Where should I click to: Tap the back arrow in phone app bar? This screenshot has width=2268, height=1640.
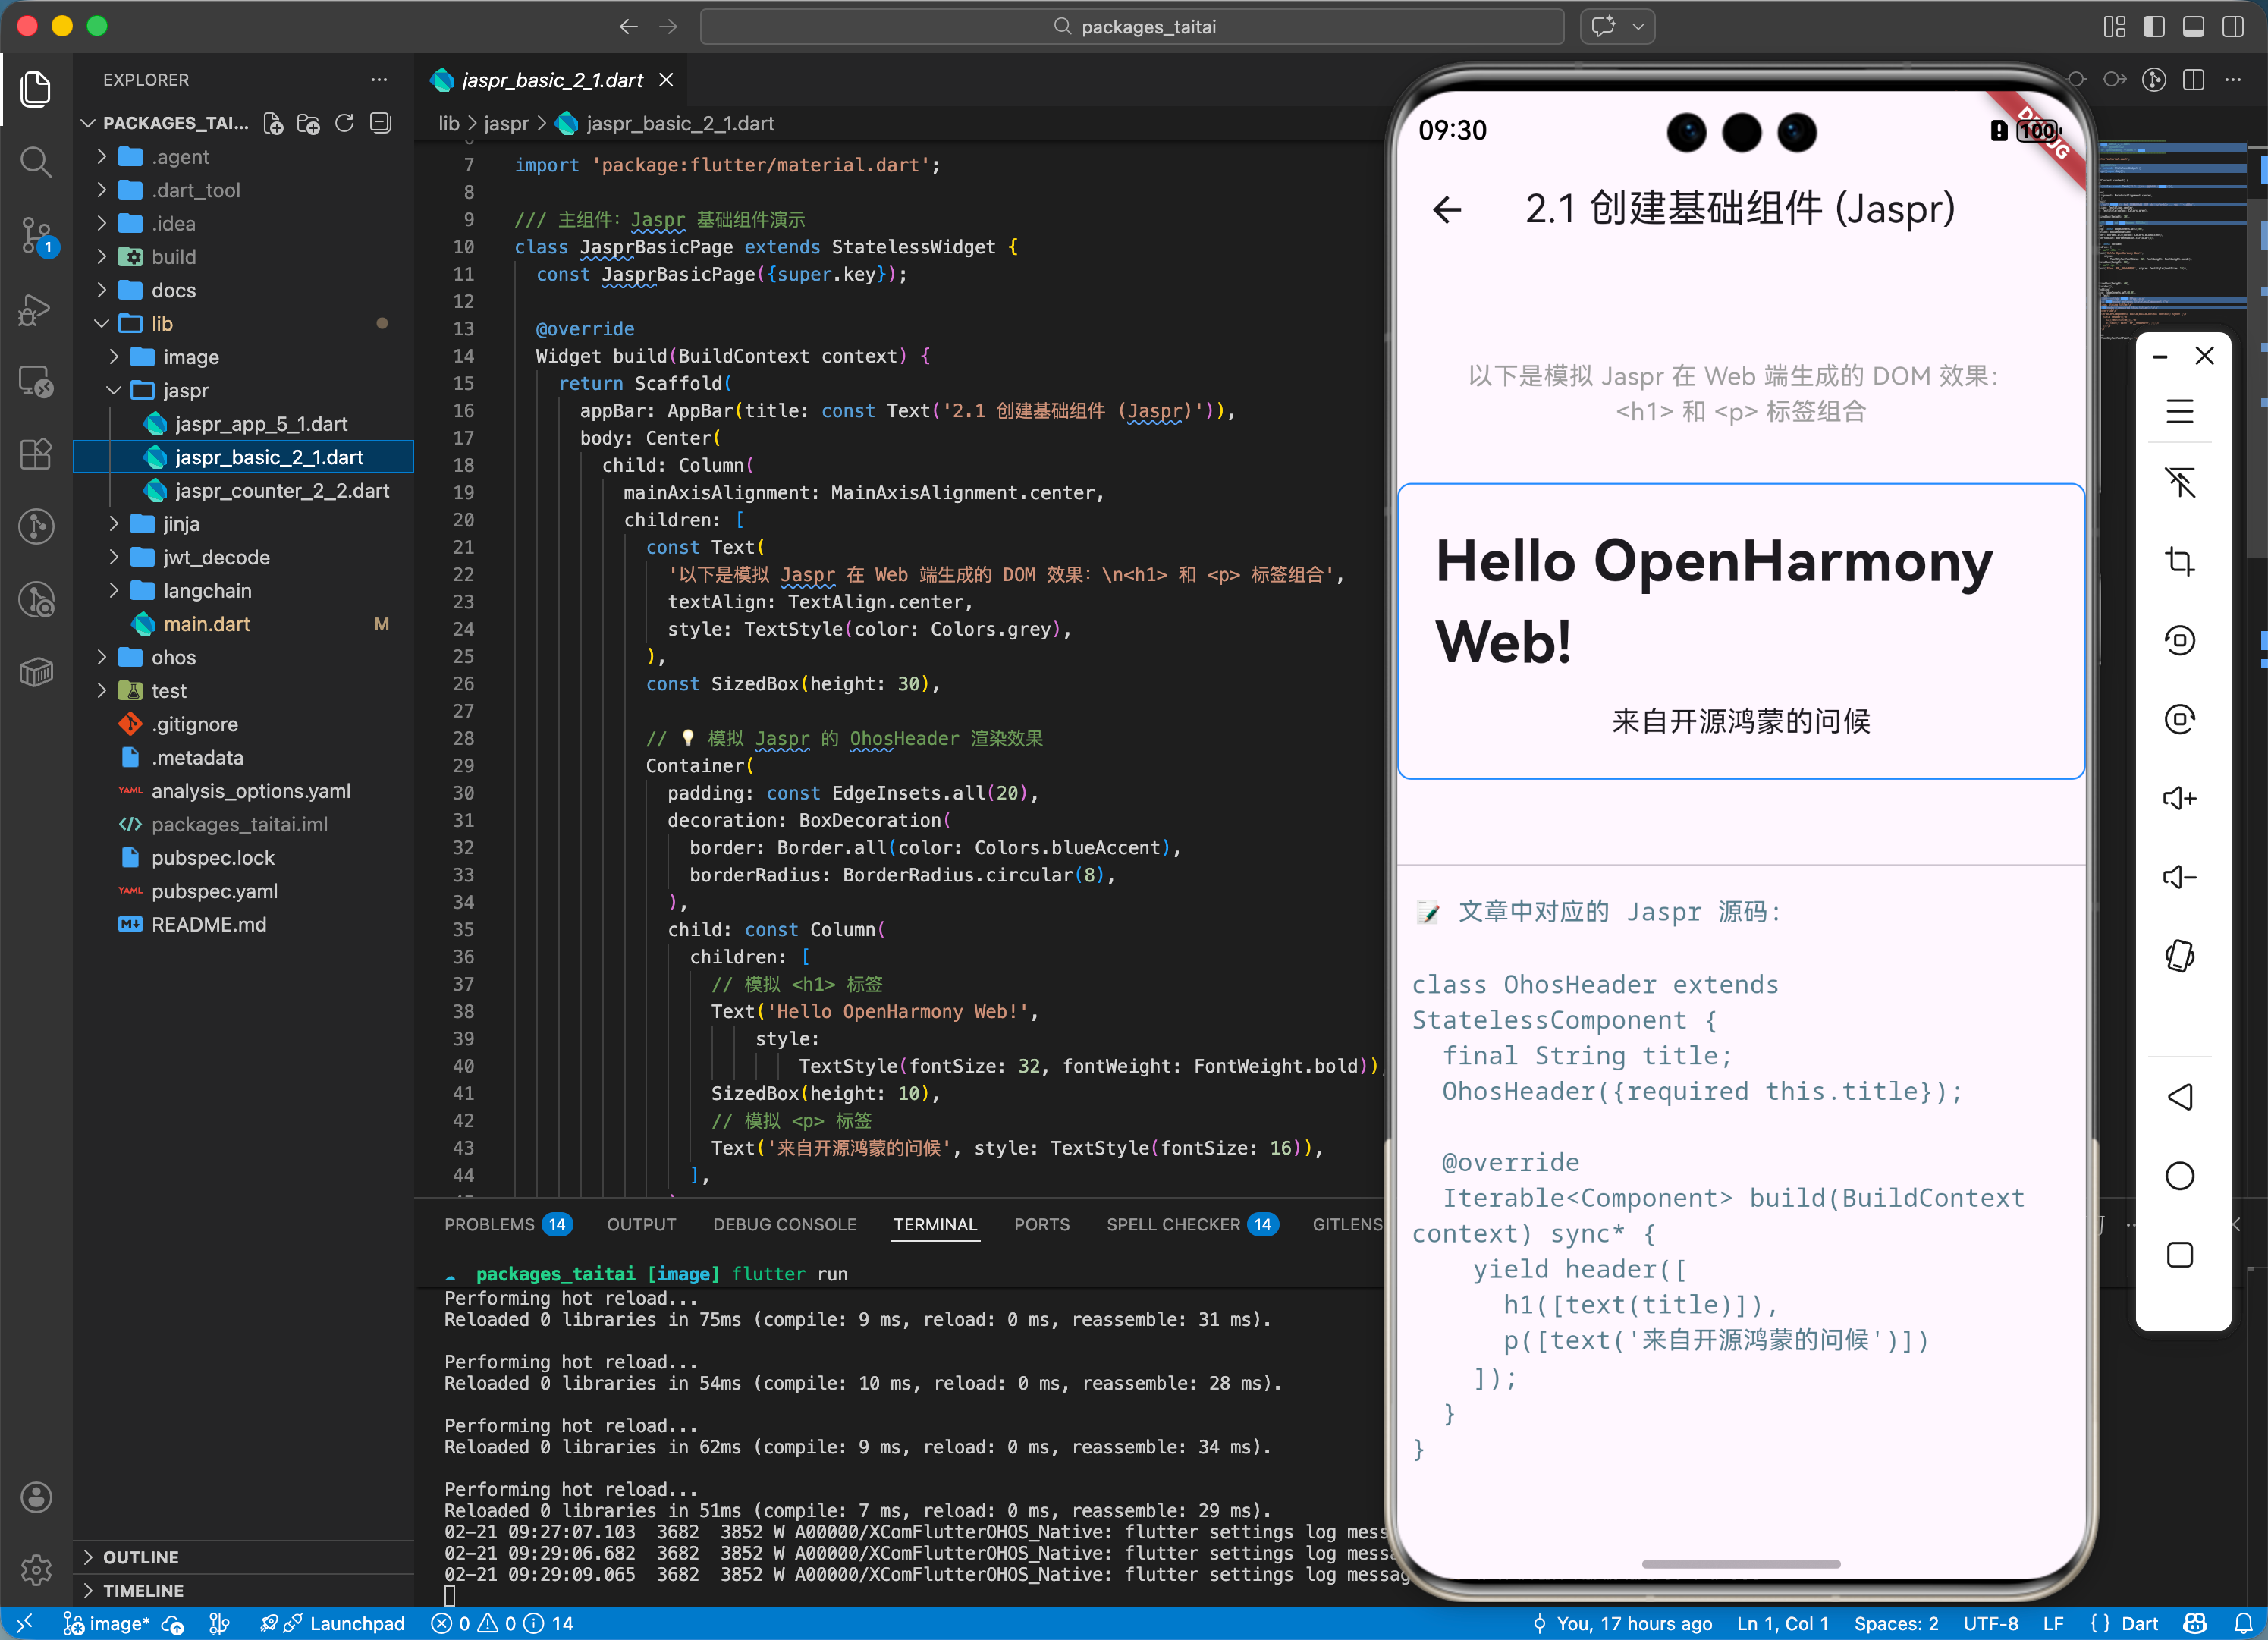click(x=1447, y=210)
